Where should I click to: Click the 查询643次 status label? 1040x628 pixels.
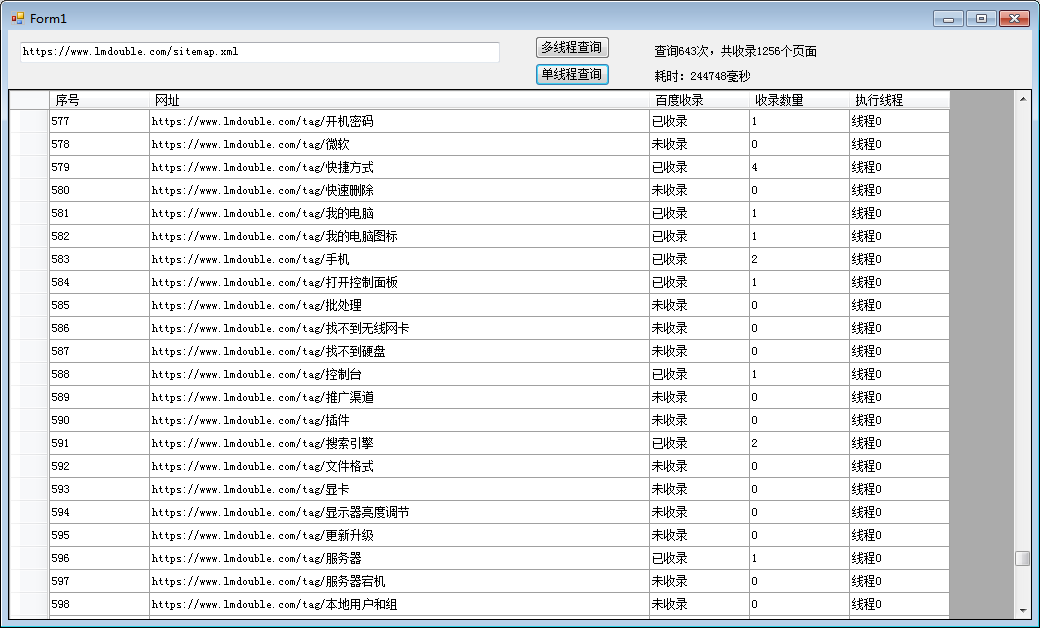(735, 51)
